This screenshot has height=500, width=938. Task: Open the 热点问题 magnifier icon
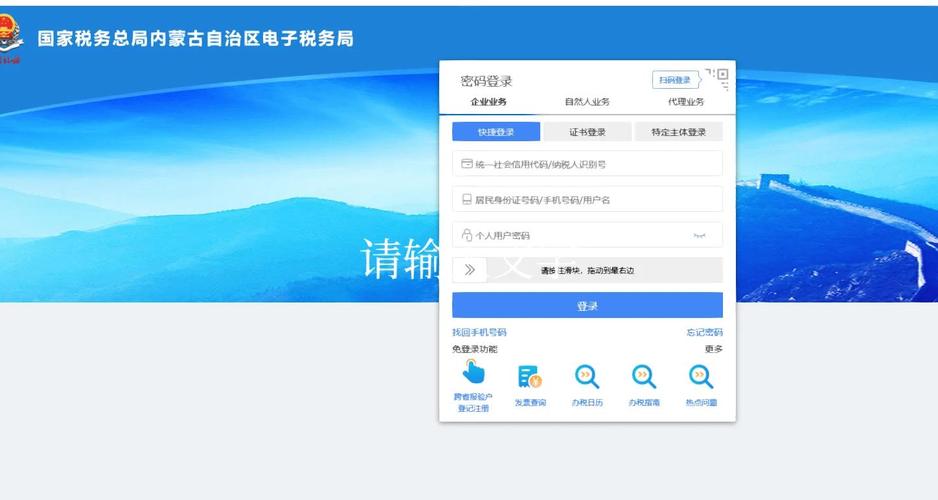pyautogui.click(x=701, y=377)
